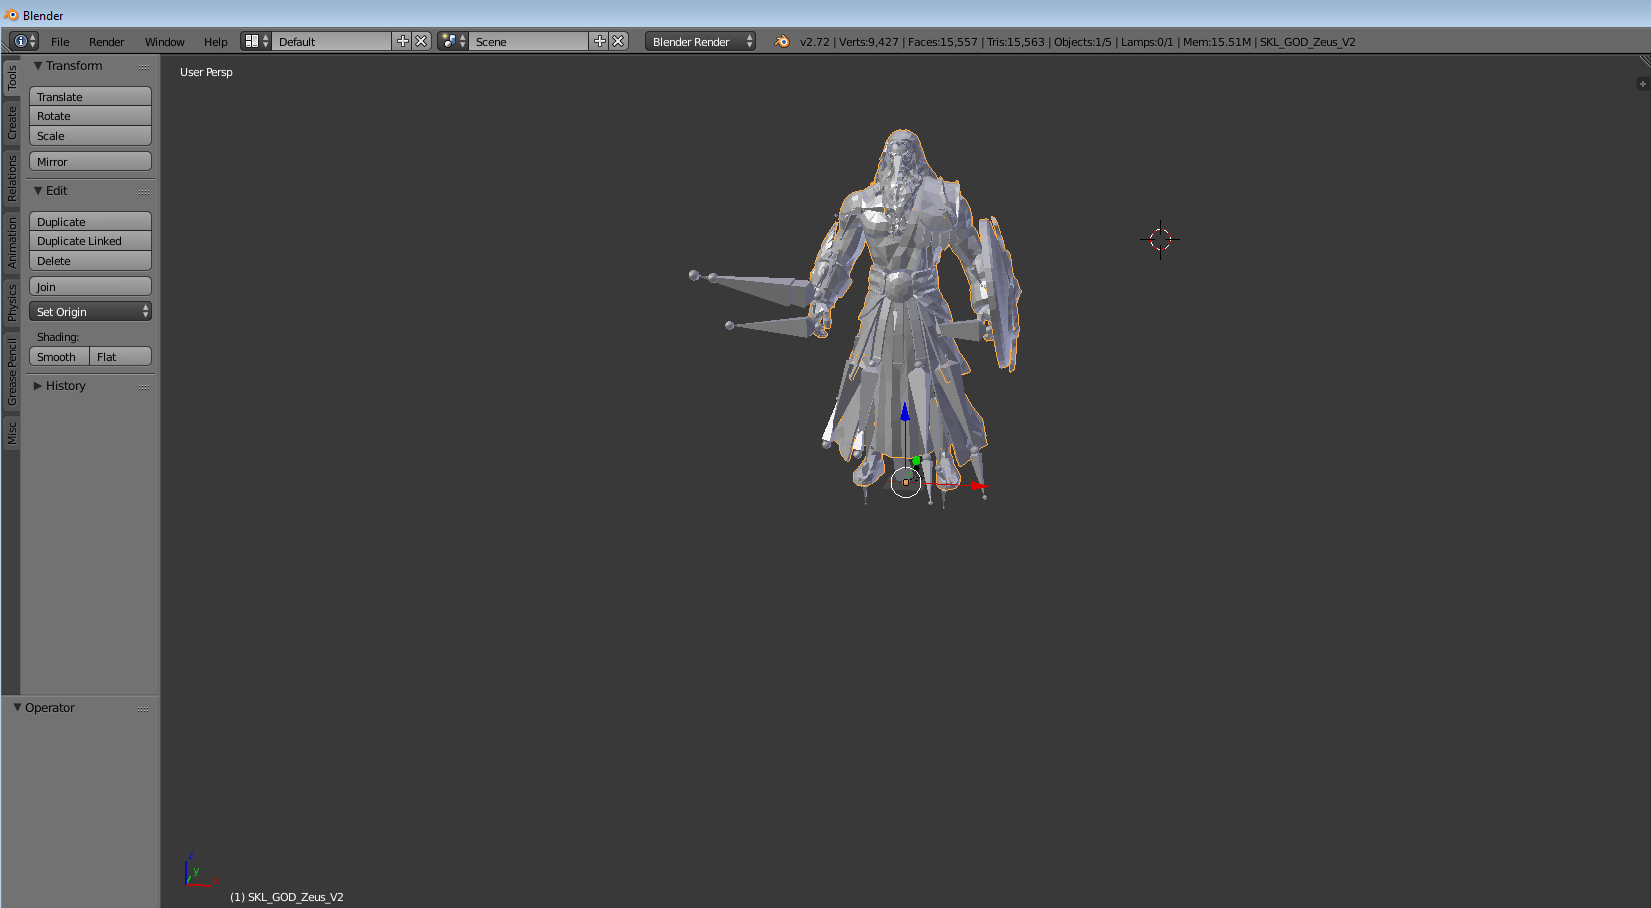The image size is (1651, 908).
Task: Open the Window menu
Action: 164,42
